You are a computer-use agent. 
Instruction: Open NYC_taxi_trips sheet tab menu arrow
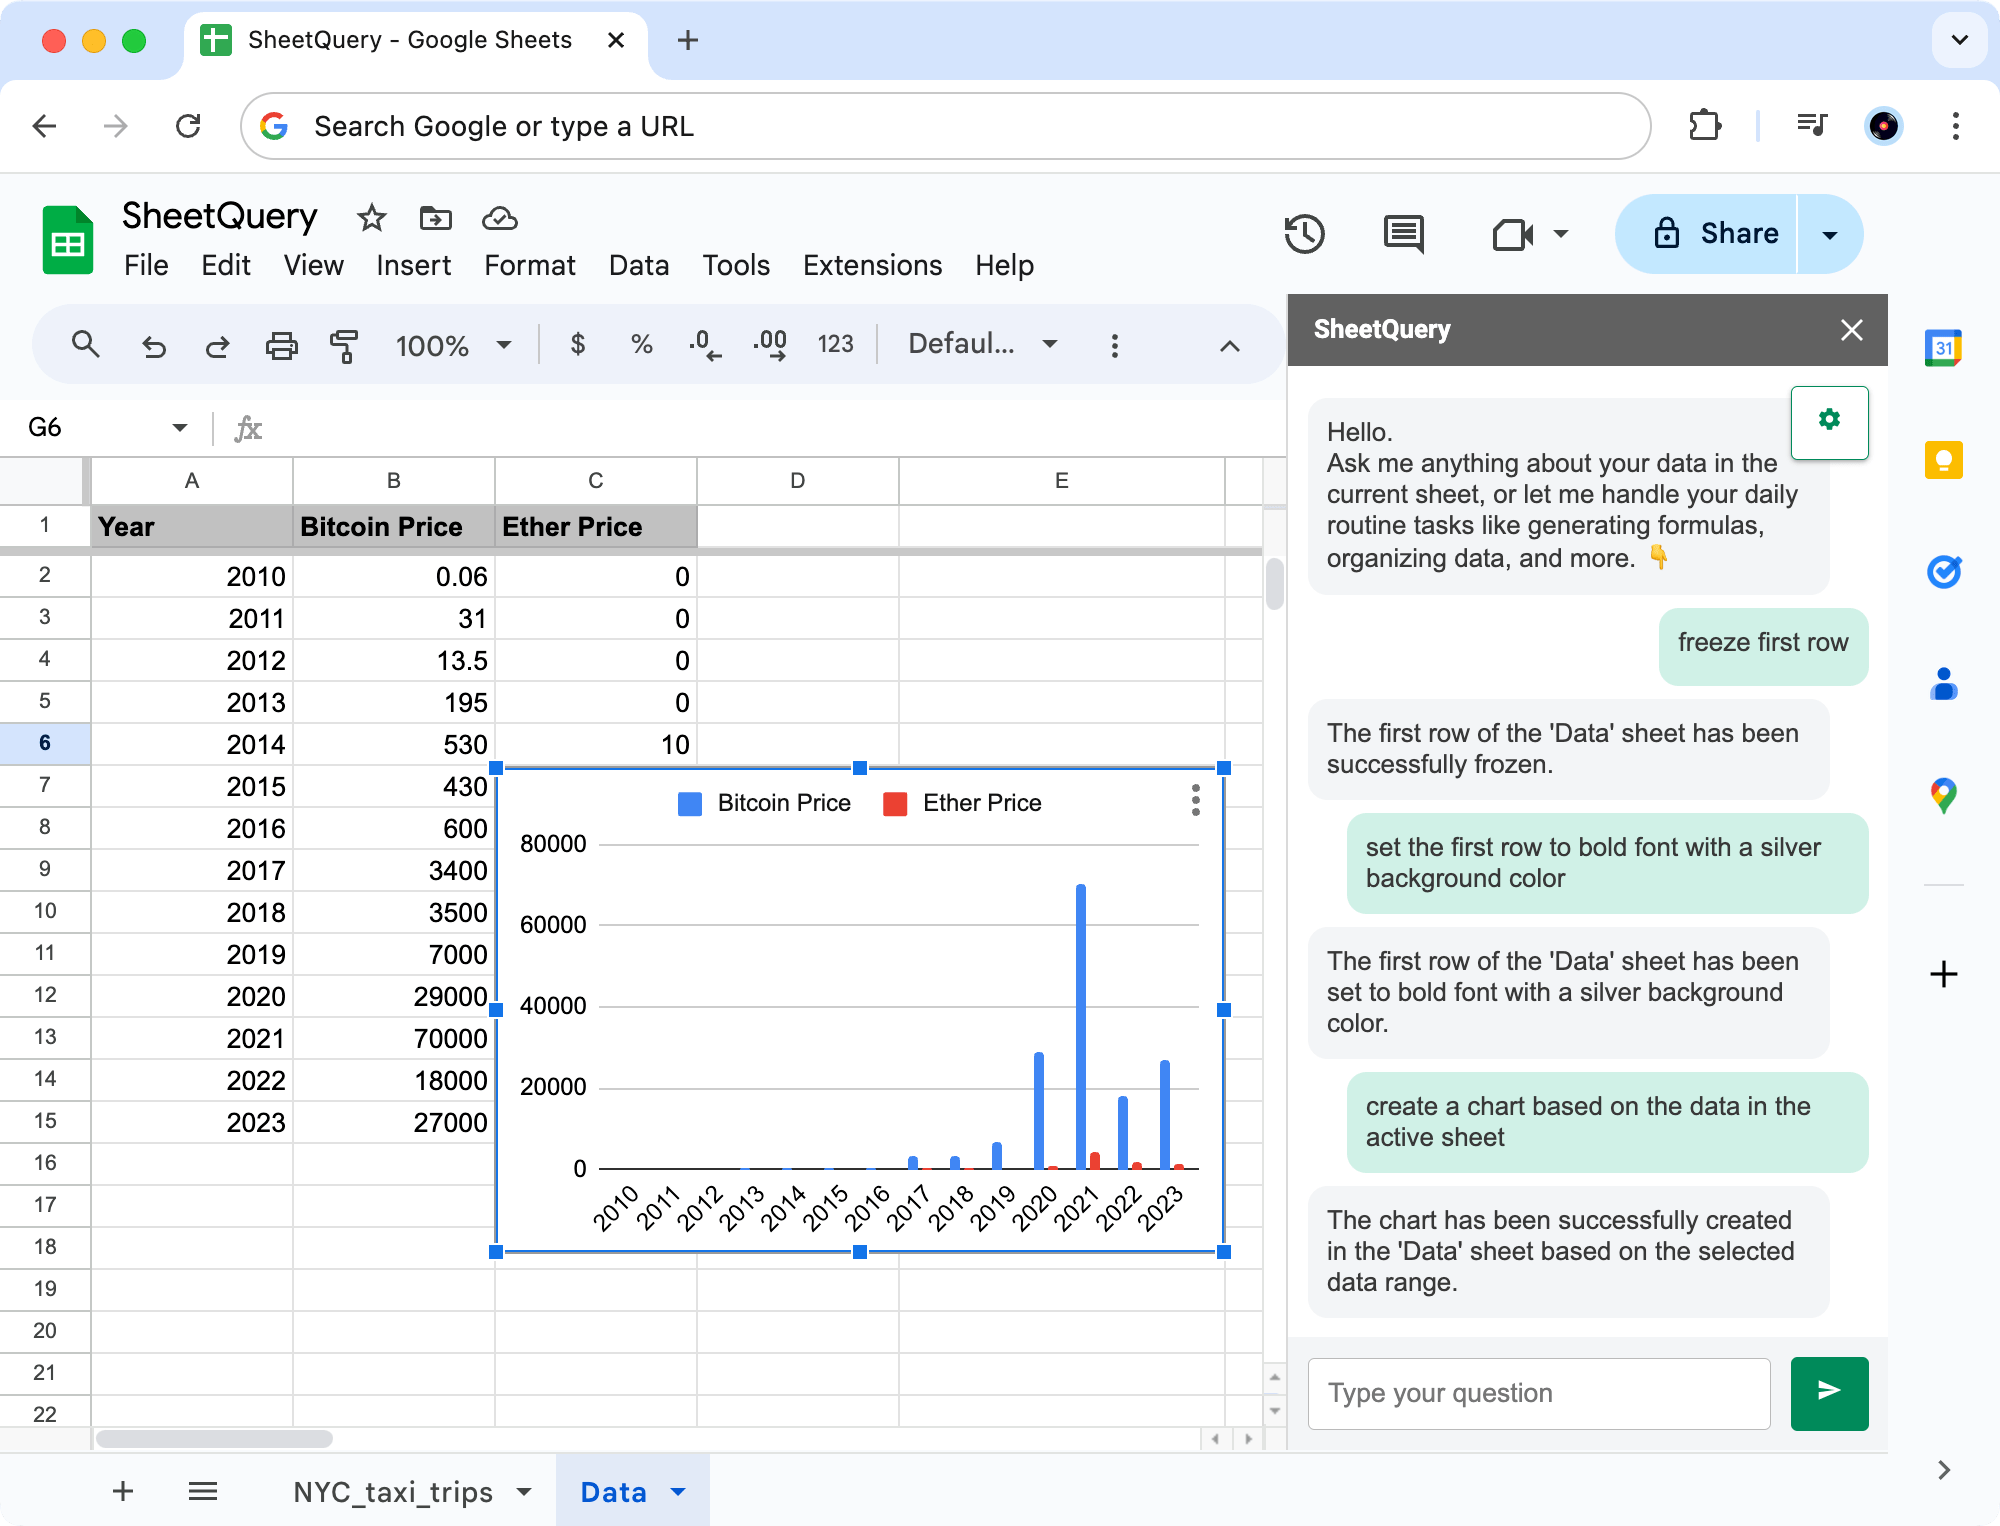coord(524,1492)
